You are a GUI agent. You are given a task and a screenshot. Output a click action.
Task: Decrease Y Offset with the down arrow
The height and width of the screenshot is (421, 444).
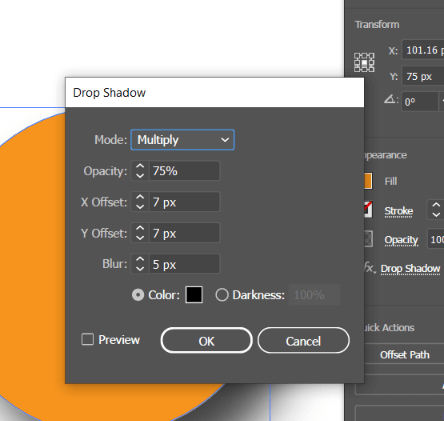[140, 238]
